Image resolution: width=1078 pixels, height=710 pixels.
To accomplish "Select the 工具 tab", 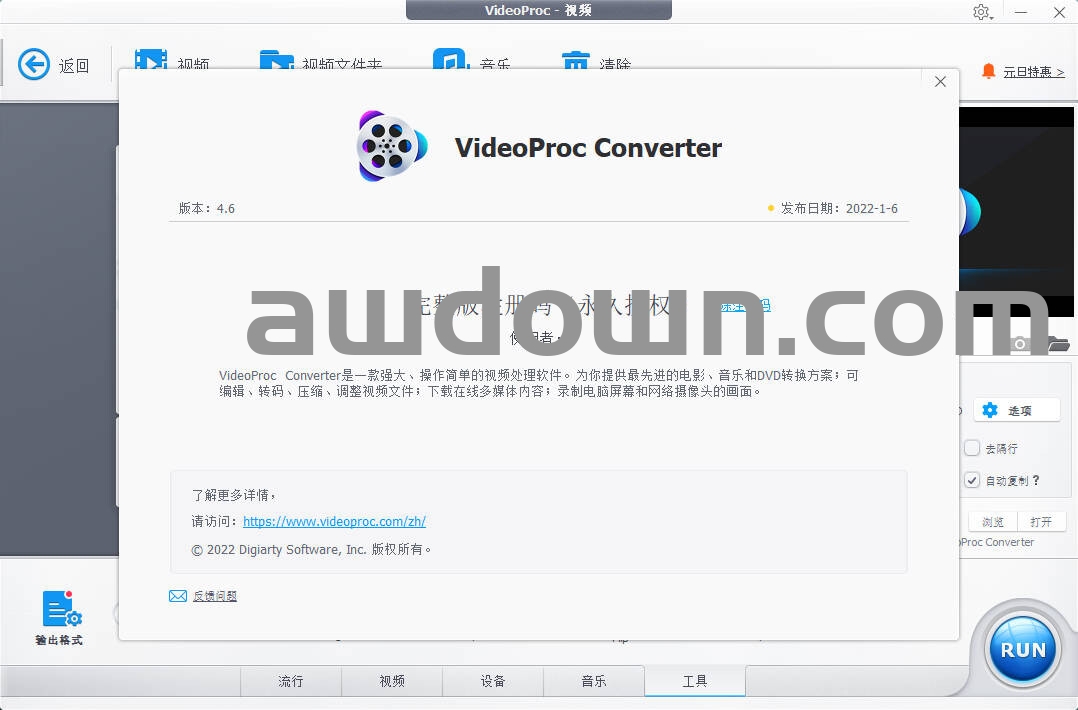I will (x=694, y=681).
